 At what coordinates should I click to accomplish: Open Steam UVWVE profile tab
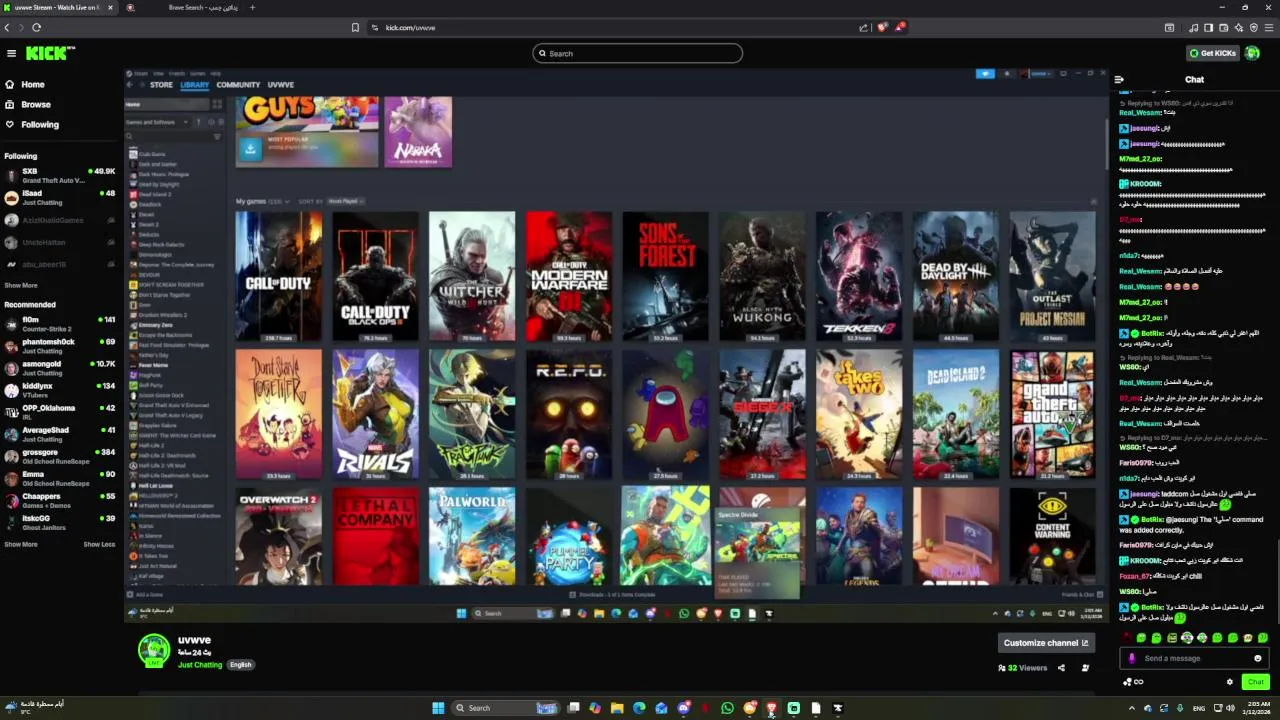tap(281, 85)
